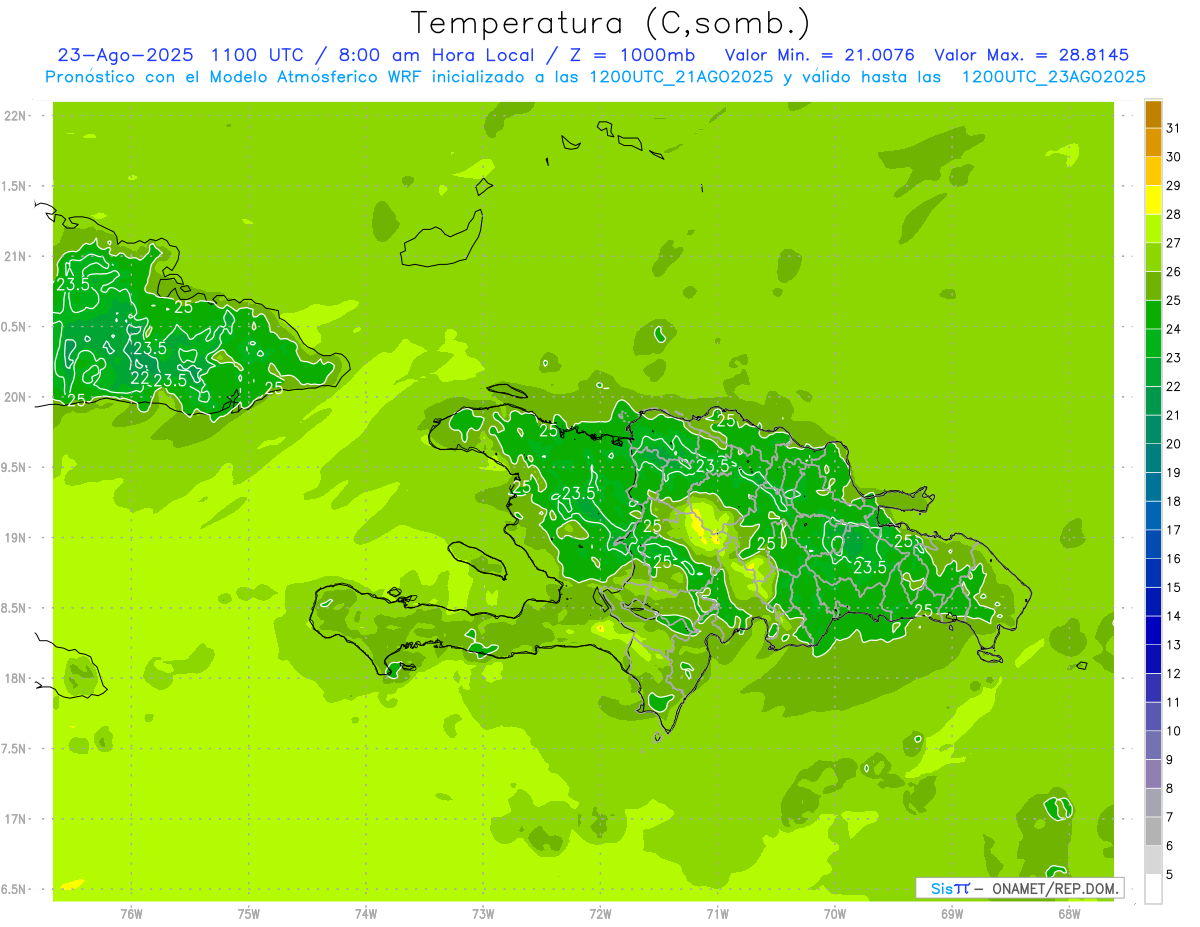Click the '19N' latitude axis label

tap(15, 538)
